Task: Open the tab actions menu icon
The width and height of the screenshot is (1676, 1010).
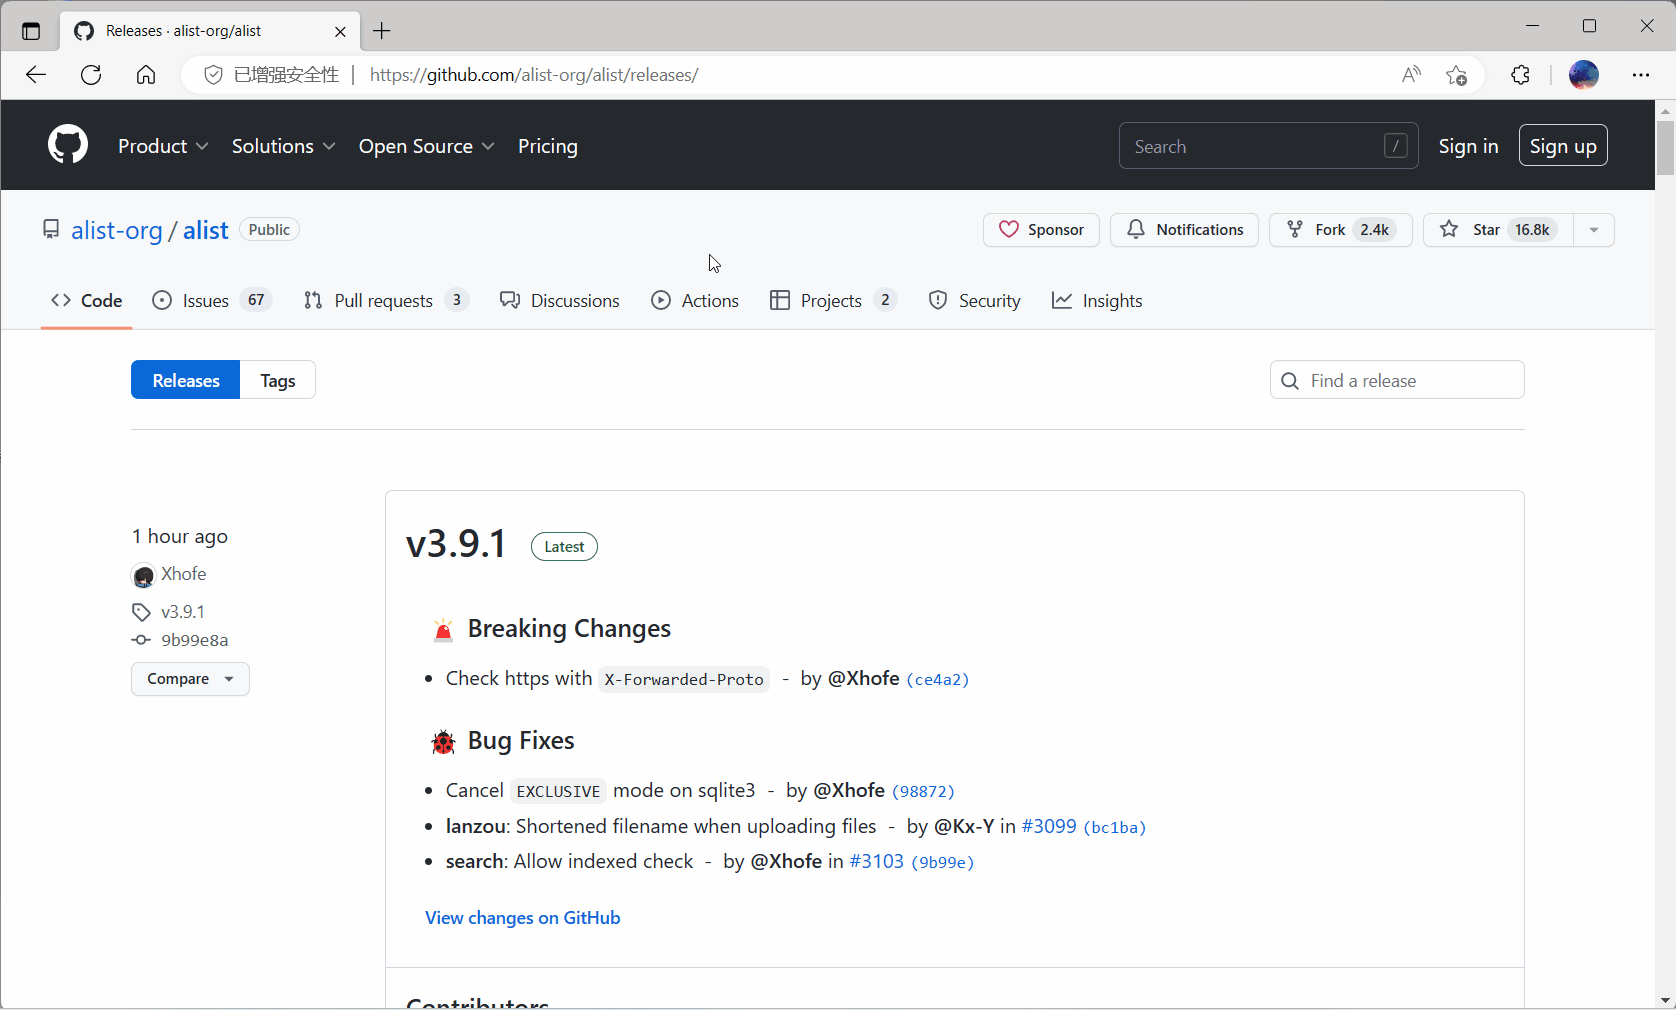Action: point(31,31)
